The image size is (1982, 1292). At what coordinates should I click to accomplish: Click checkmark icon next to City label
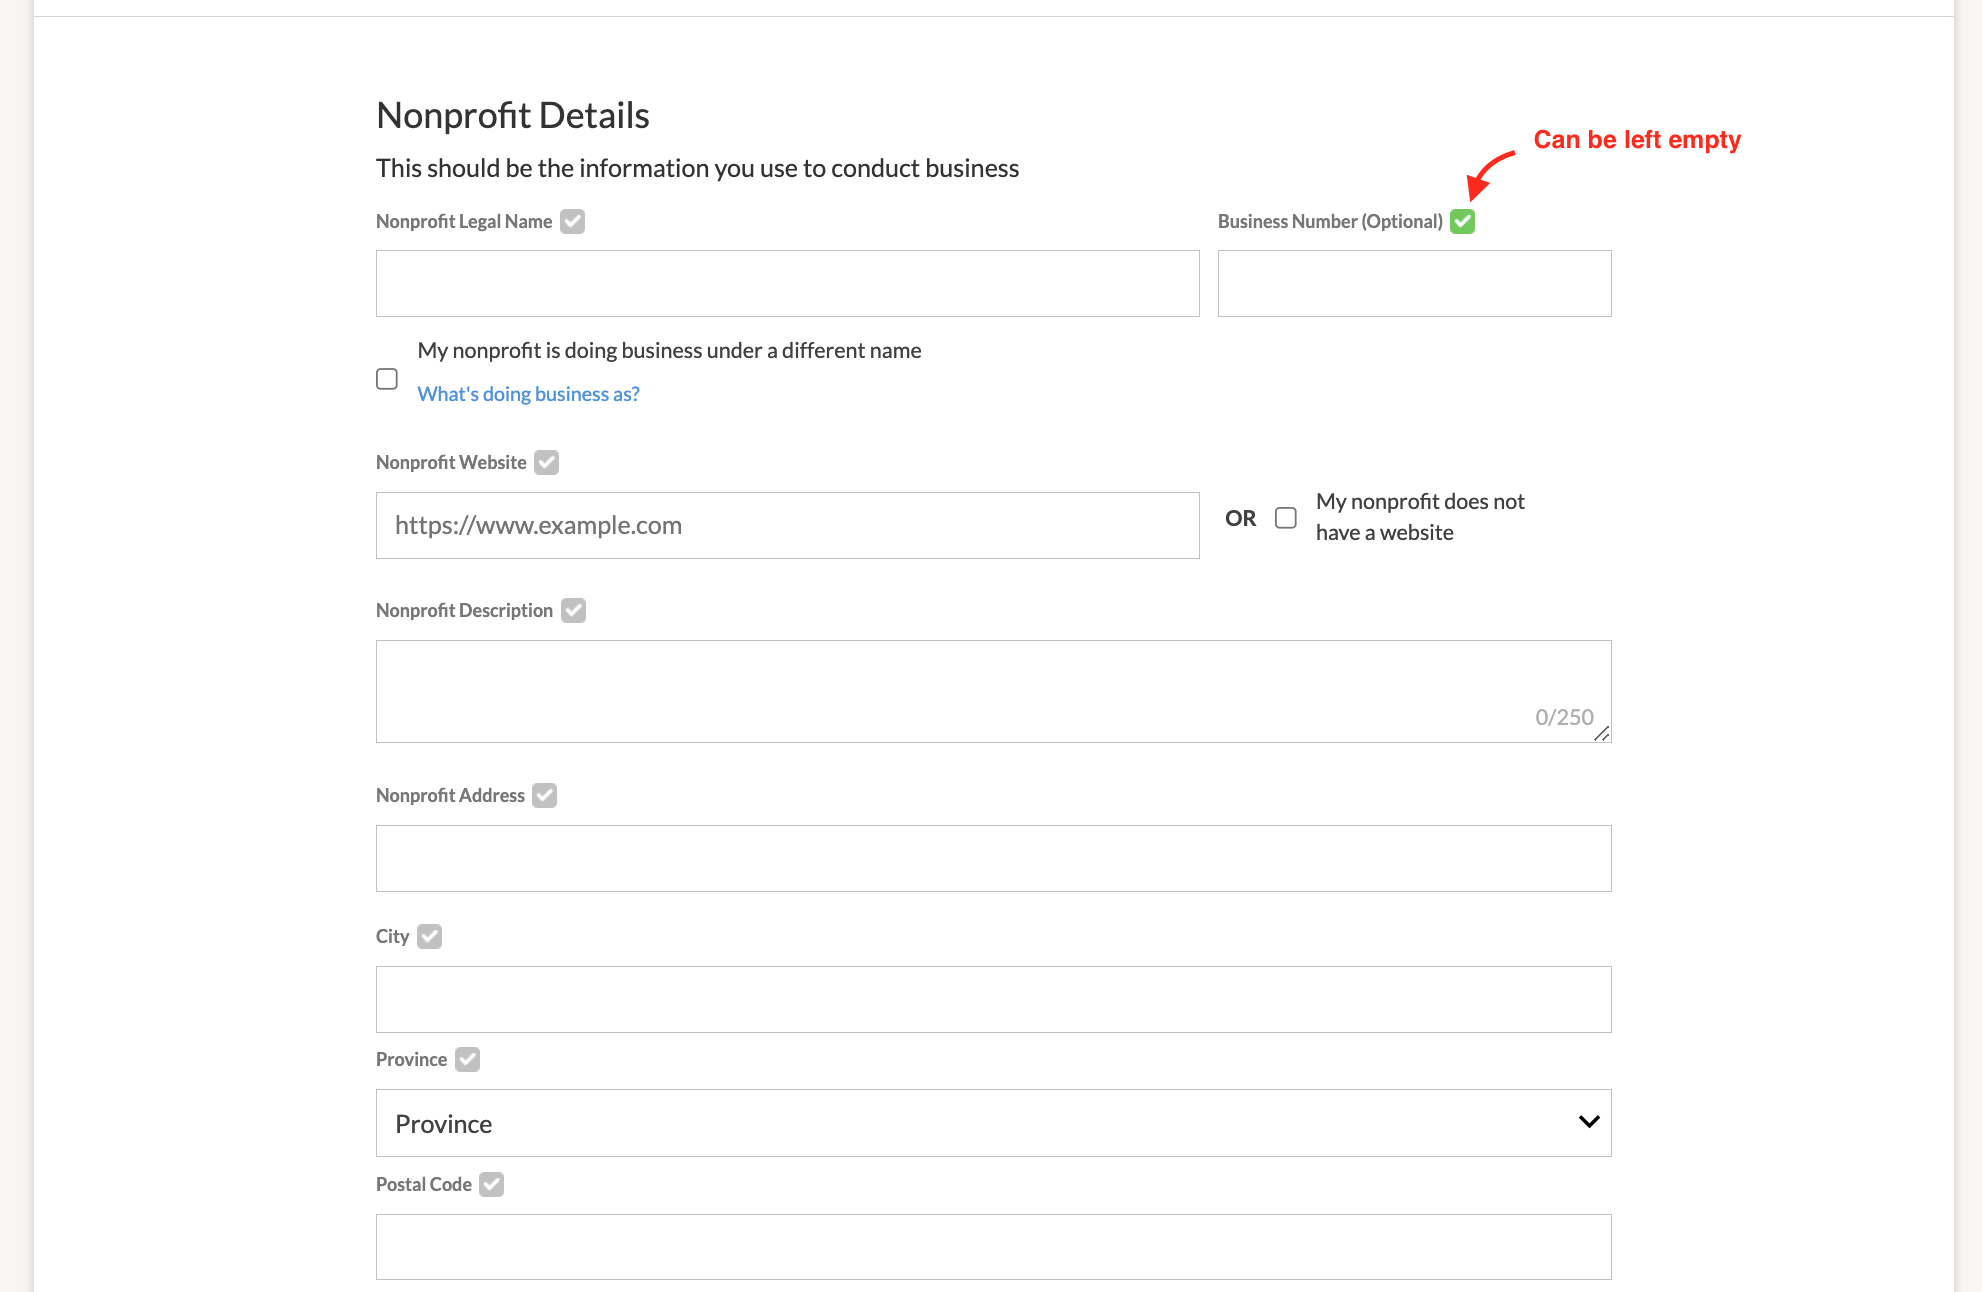429,936
